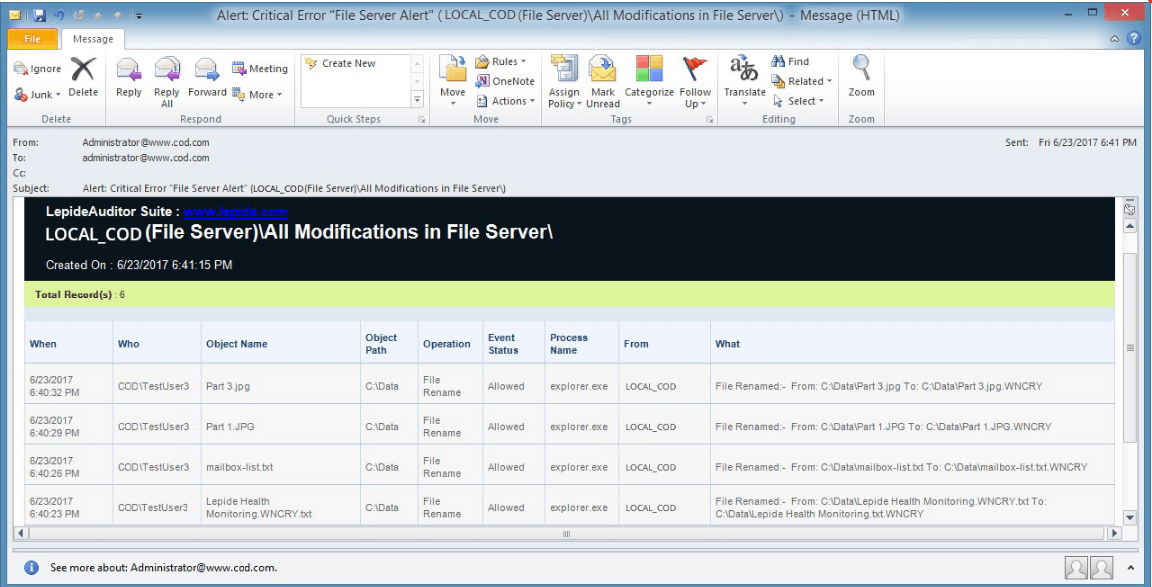Click Find in the Editing group
The height and width of the screenshot is (587, 1152).
[790, 62]
